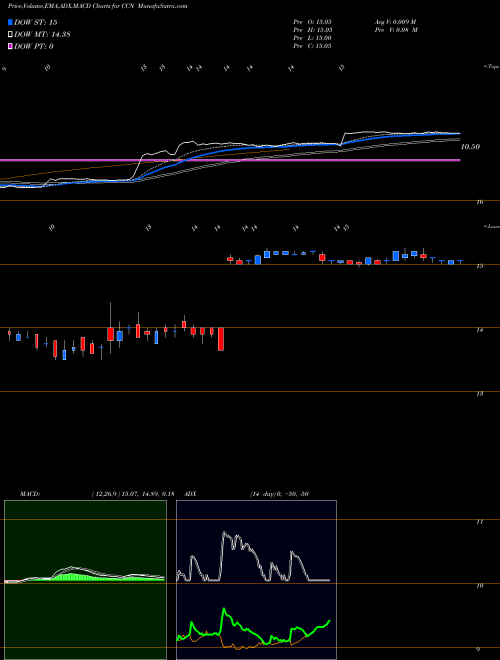Click the horizontal magenta DOW PT line
This screenshot has width=500, height=660.
(230, 160)
